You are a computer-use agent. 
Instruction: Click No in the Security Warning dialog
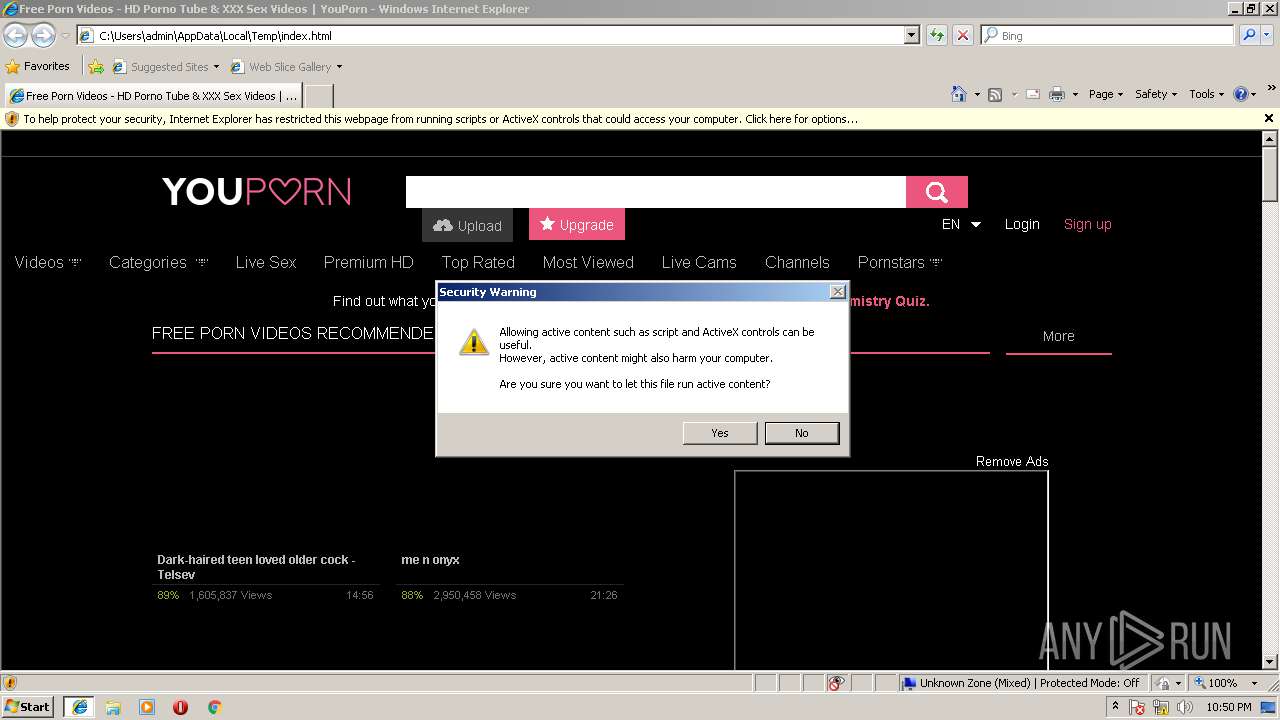point(802,433)
